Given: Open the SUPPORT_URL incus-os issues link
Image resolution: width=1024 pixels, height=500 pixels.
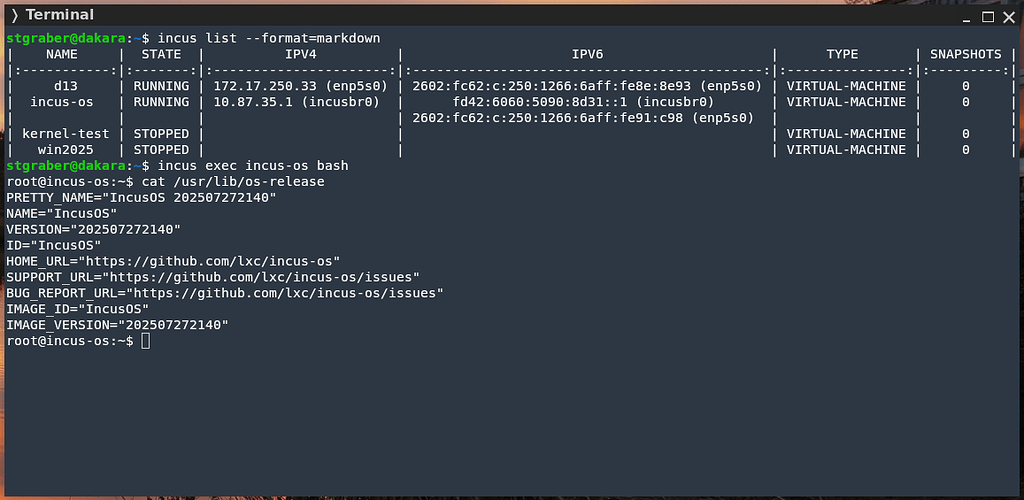Looking at the screenshot, I should [x=270, y=277].
